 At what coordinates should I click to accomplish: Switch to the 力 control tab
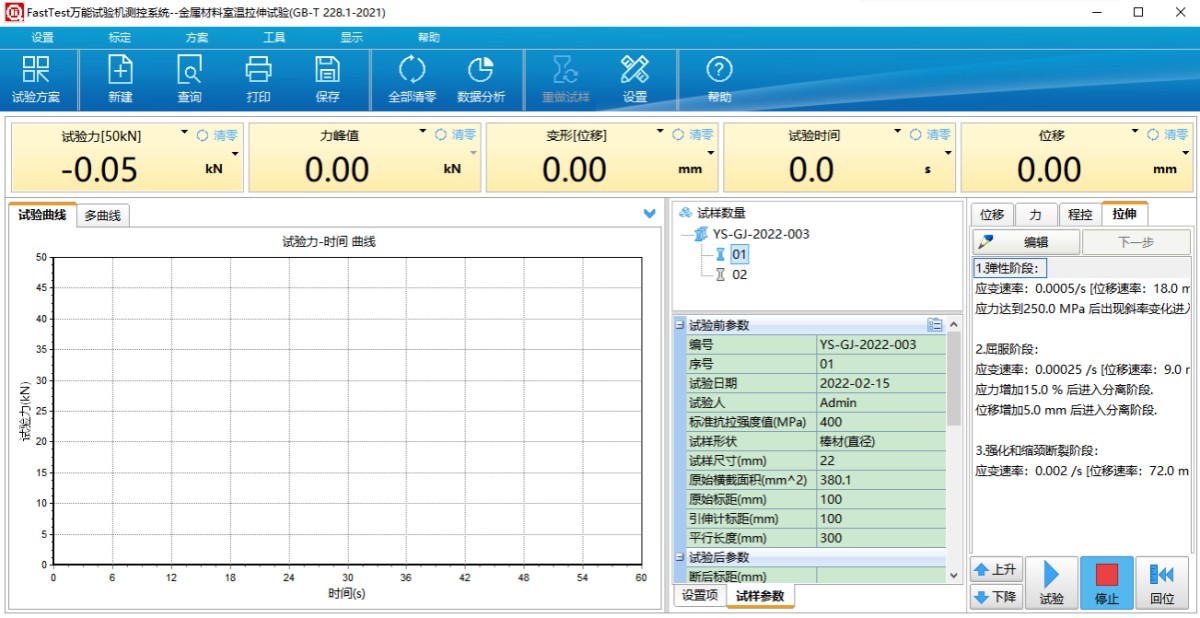[1035, 214]
